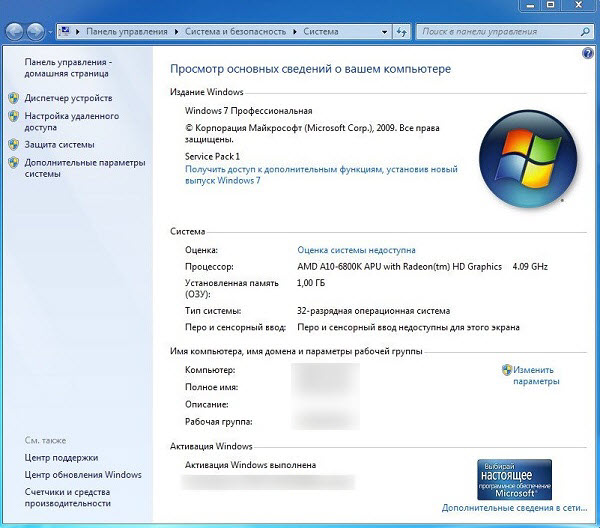The width and height of the screenshot is (600, 528).
Task: Open Центр поддержки link
Action: (x=61, y=458)
